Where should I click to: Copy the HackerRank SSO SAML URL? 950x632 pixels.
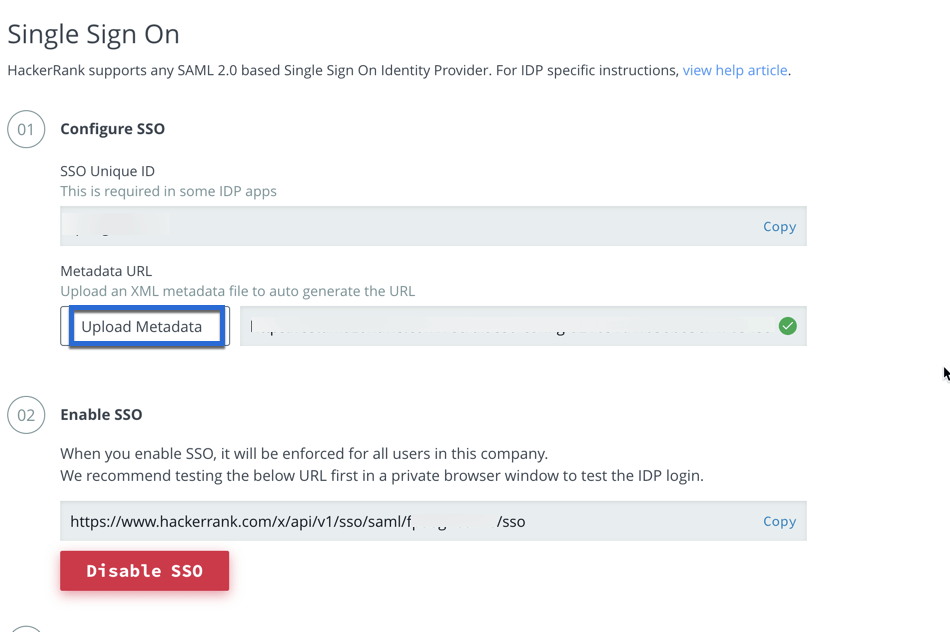tap(779, 521)
